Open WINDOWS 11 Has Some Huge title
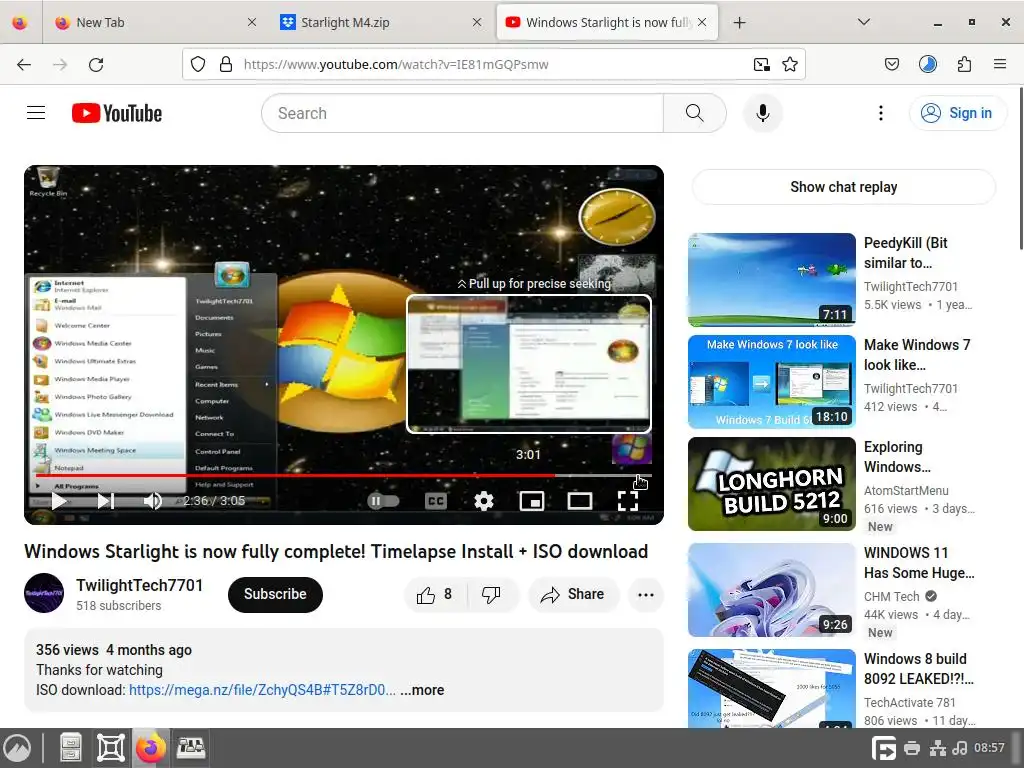This screenshot has height=768, width=1024. click(919, 562)
